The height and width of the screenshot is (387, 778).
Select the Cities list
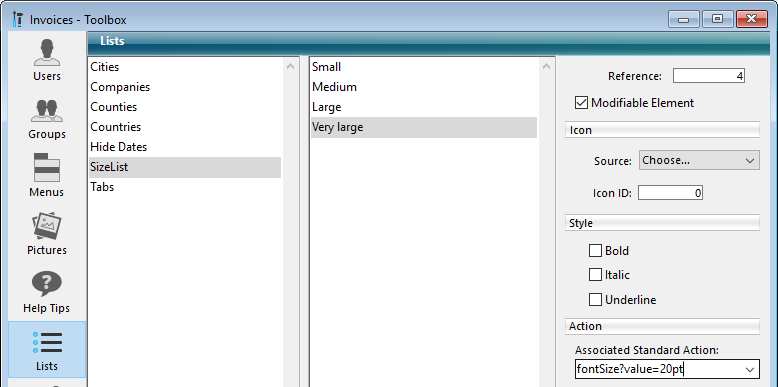(x=185, y=67)
